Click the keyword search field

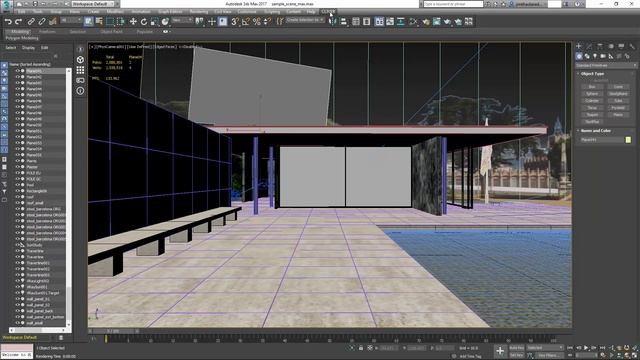click(453, 4)
